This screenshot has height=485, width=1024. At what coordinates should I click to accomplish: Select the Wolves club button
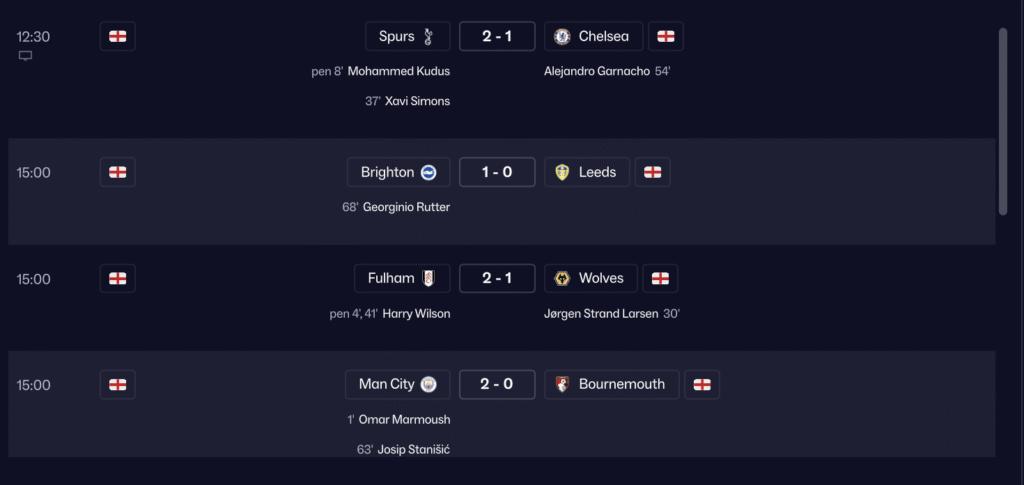click(x=590, y=278)
